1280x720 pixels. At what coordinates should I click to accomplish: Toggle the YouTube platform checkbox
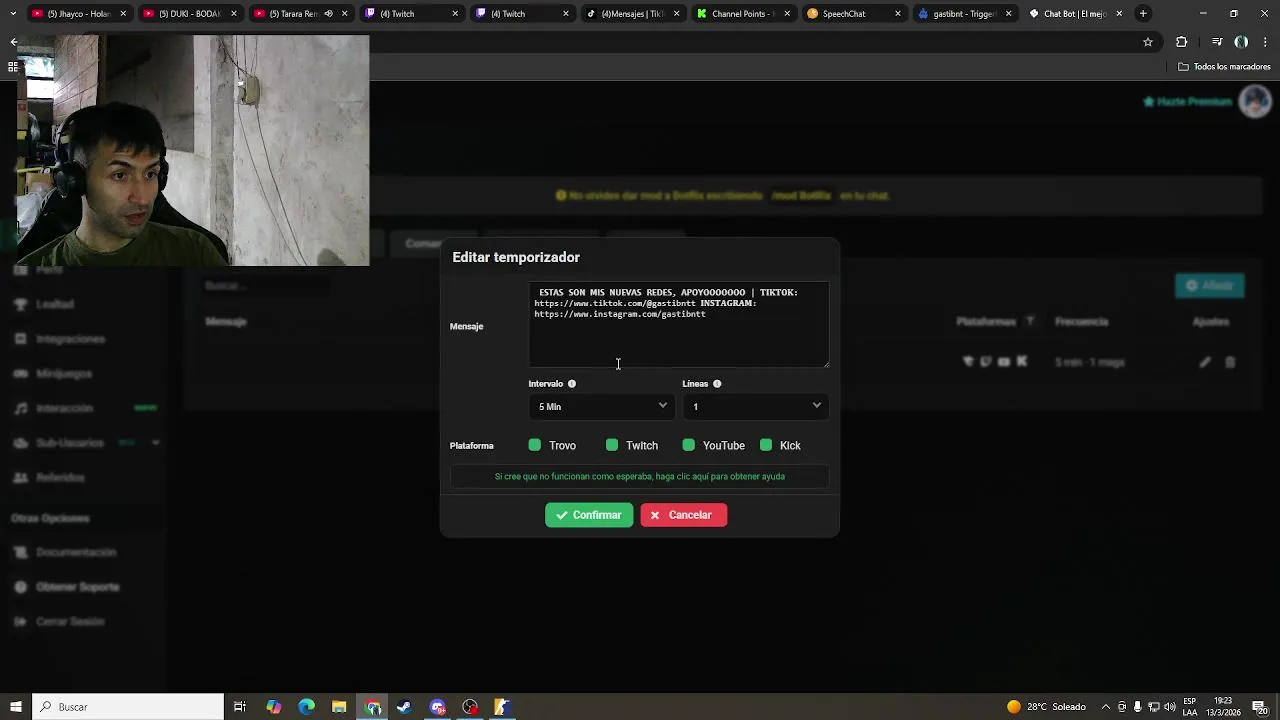click(x=689, y=445)
